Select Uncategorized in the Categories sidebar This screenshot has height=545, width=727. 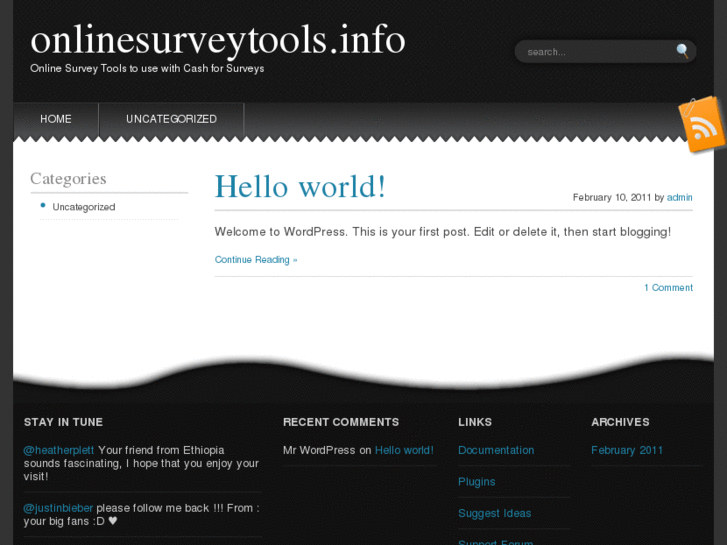click(x=83, y=207)
